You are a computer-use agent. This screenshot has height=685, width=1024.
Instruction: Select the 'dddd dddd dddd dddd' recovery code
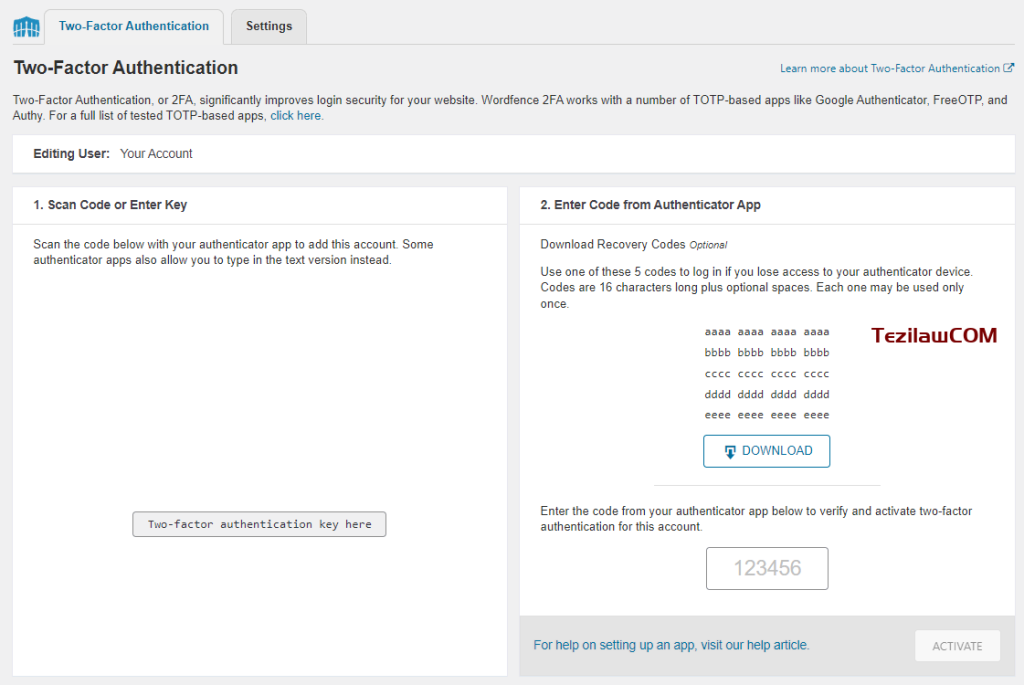767,395
